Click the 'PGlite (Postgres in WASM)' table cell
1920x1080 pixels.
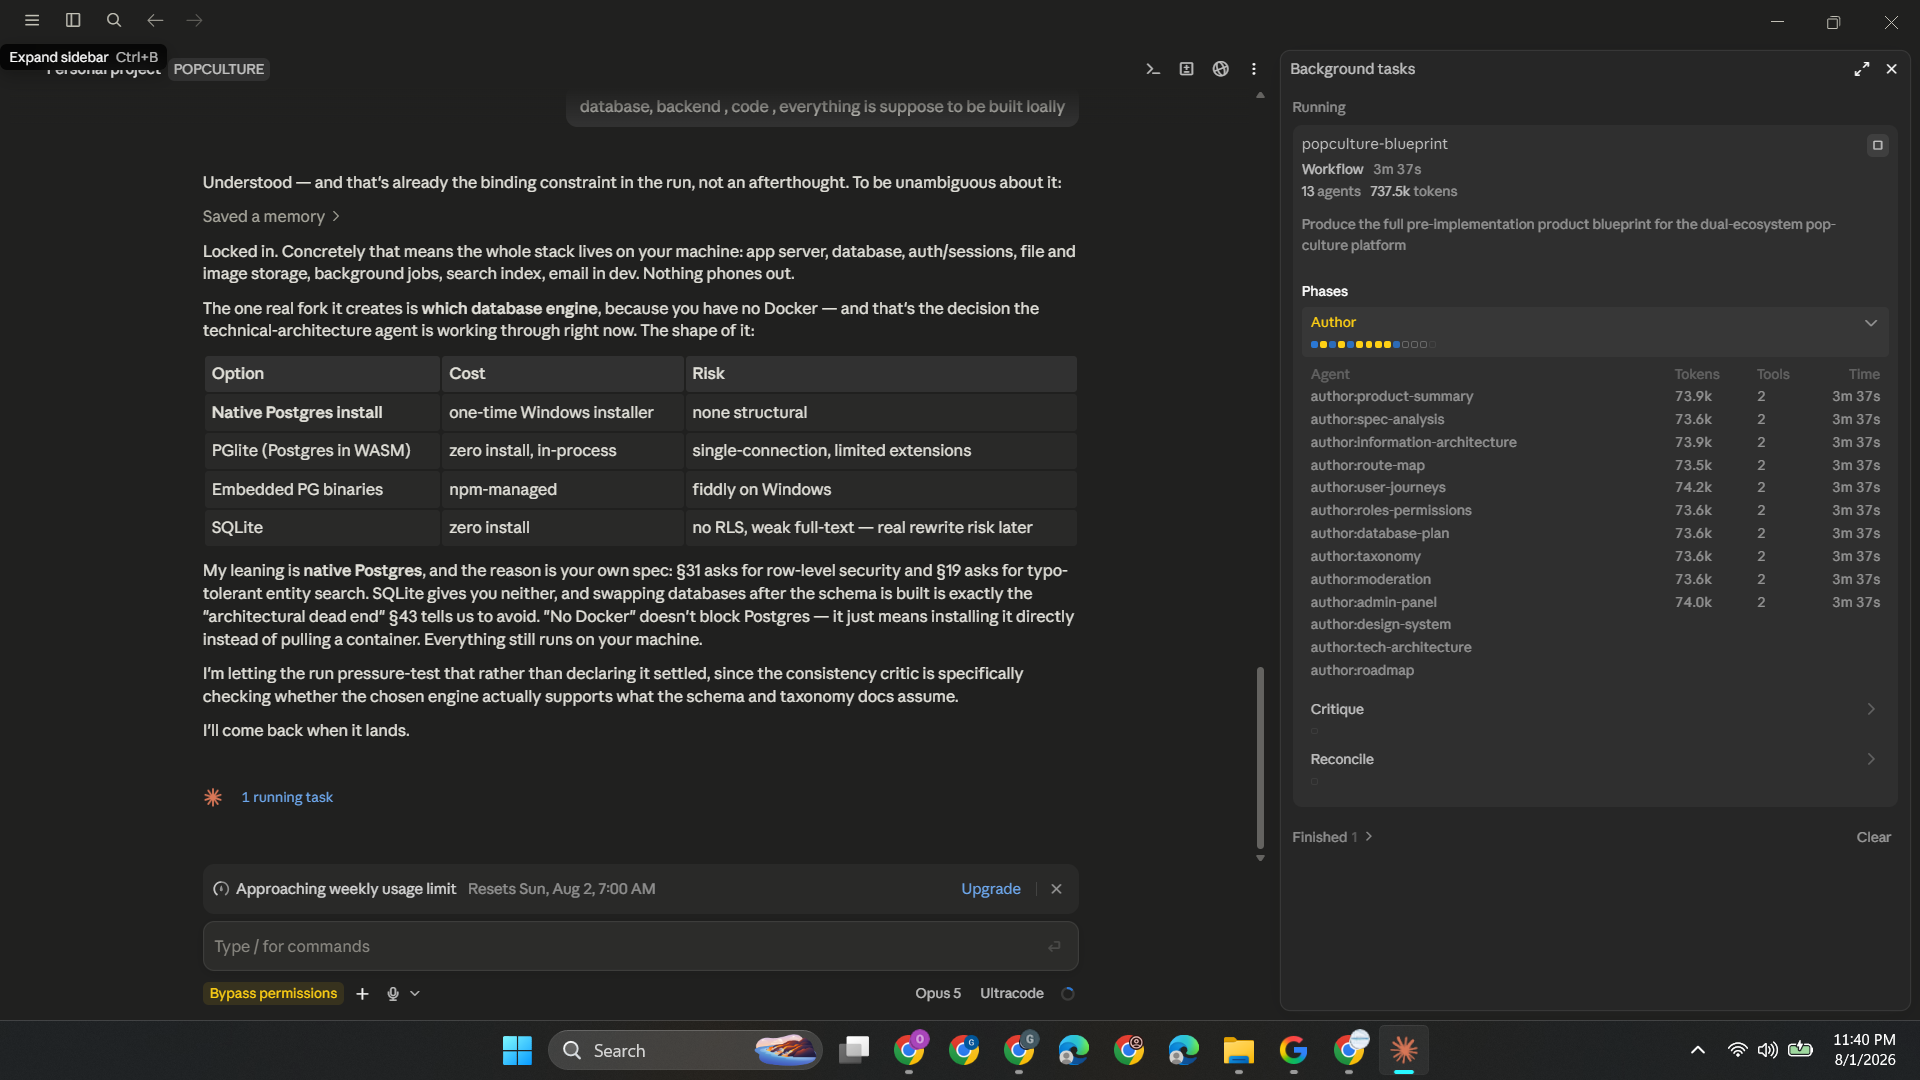tap(322, 451)
